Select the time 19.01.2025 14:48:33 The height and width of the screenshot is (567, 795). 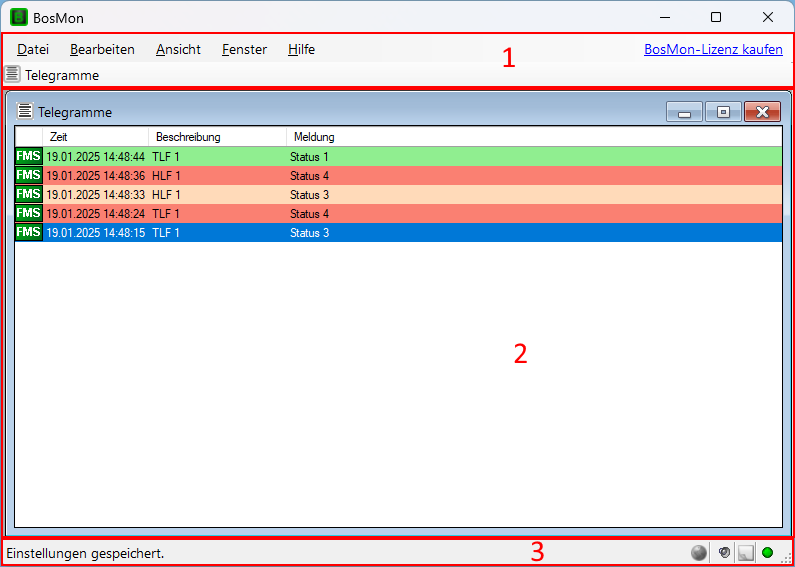pyautogui.click(x=96, y=195)
